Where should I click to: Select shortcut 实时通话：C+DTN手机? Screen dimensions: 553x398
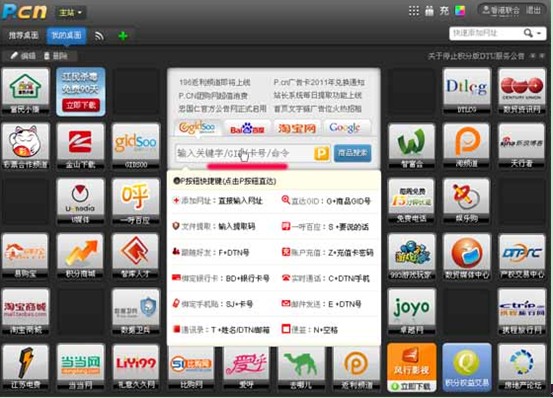326,278
